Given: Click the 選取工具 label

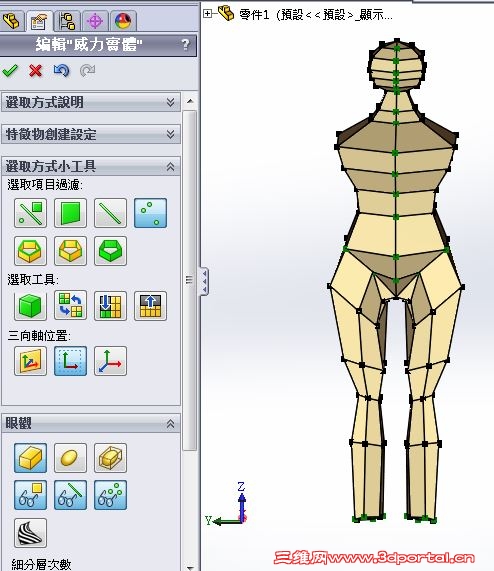Looking at the screenshot, I should 33,280.
